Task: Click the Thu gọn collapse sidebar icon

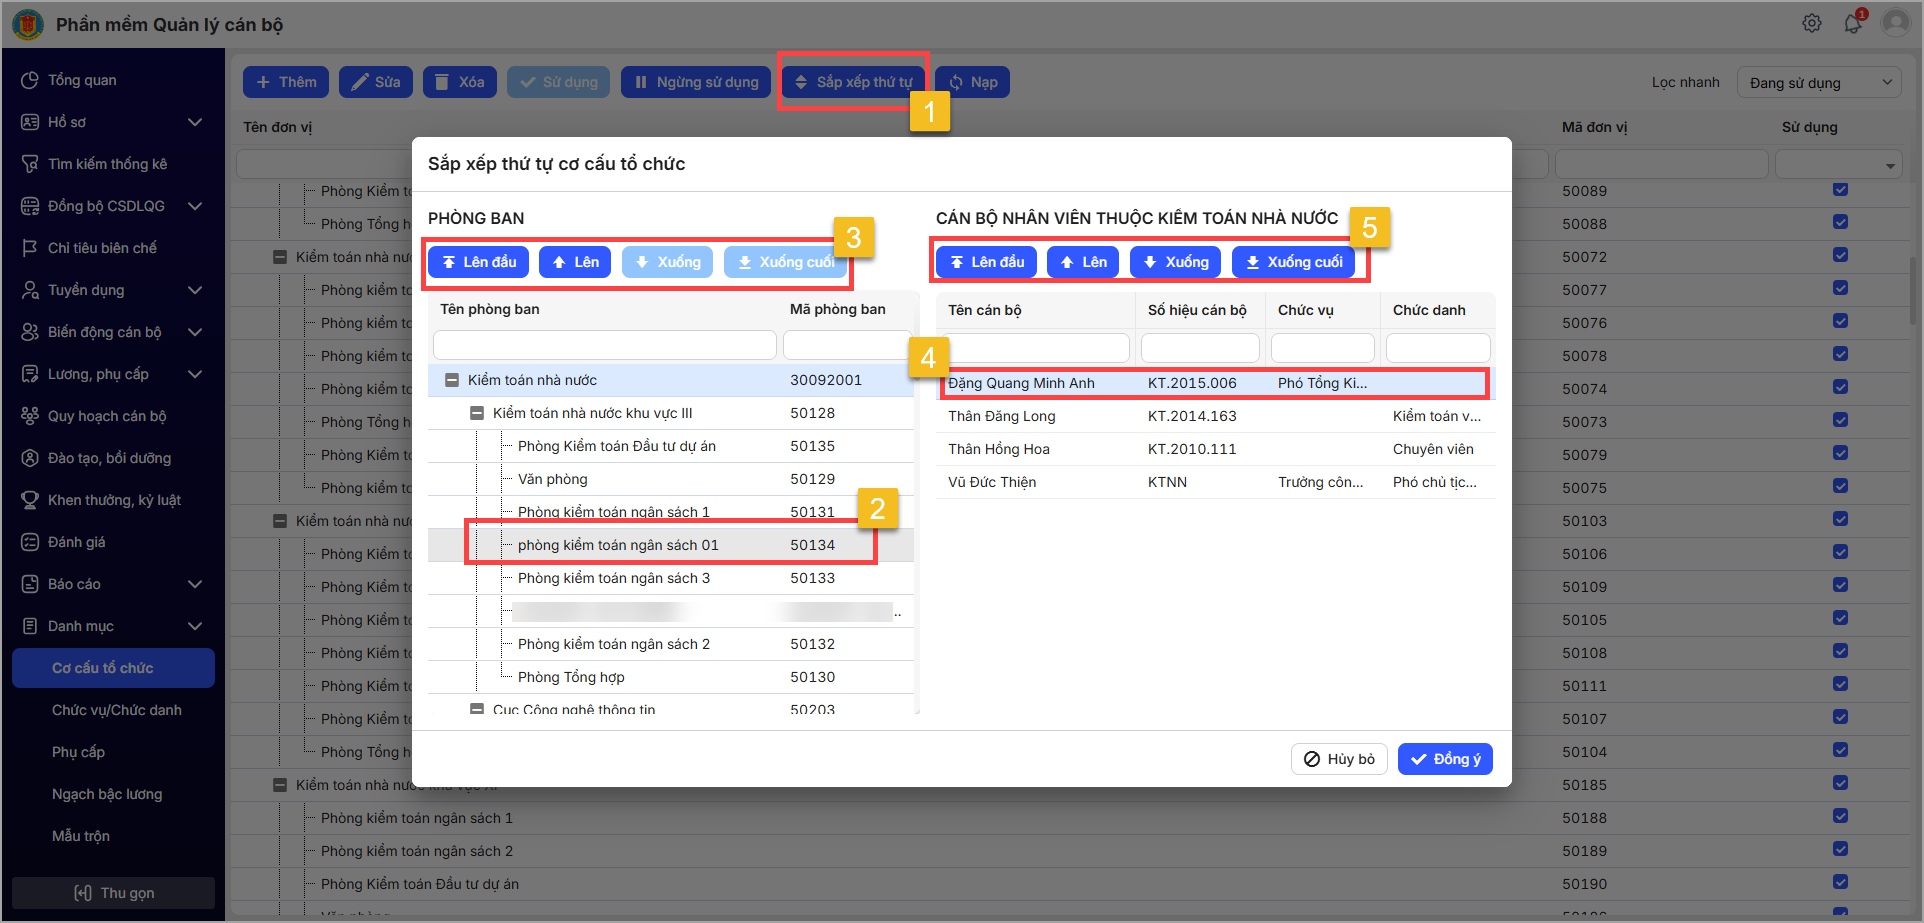Action: (x=83, y=893)
